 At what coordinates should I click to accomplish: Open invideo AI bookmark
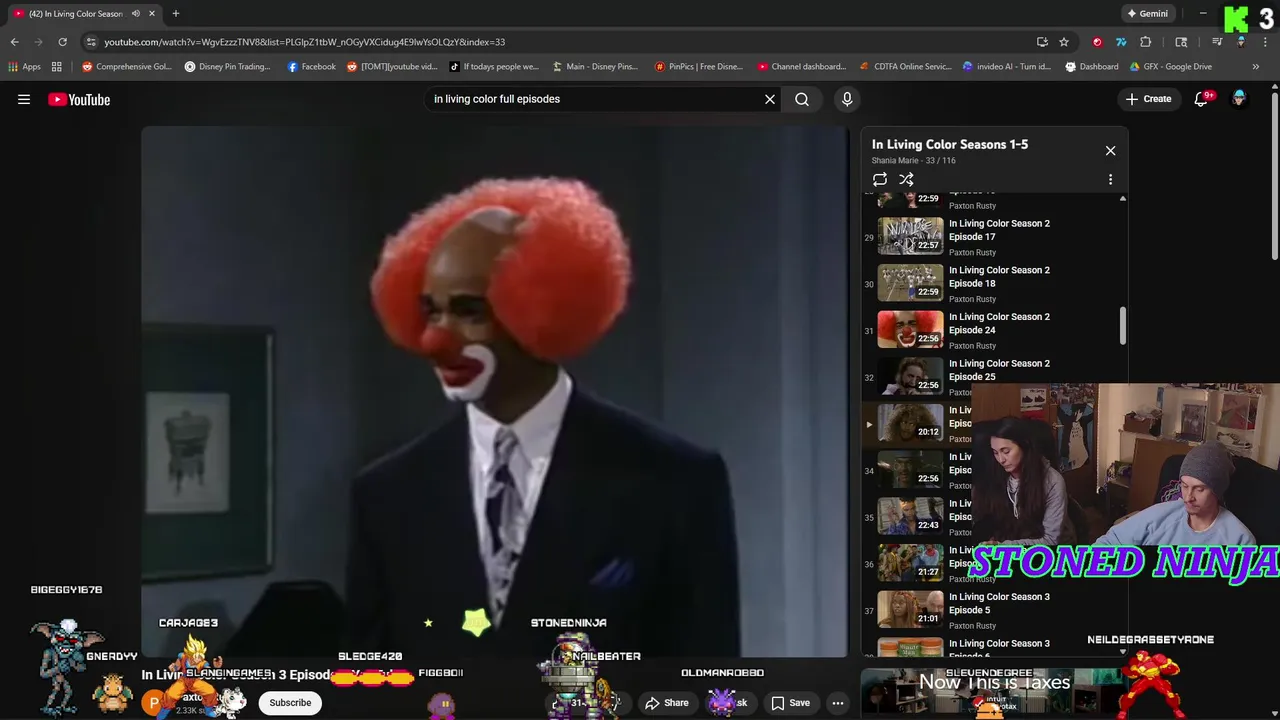[x=1006, y=67]
